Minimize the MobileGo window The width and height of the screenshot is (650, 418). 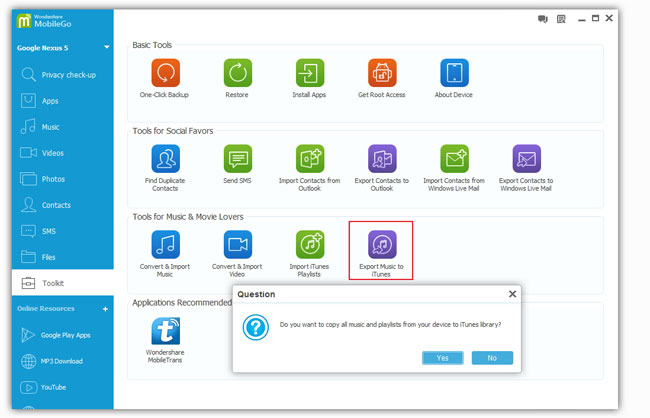pos(582,19)
